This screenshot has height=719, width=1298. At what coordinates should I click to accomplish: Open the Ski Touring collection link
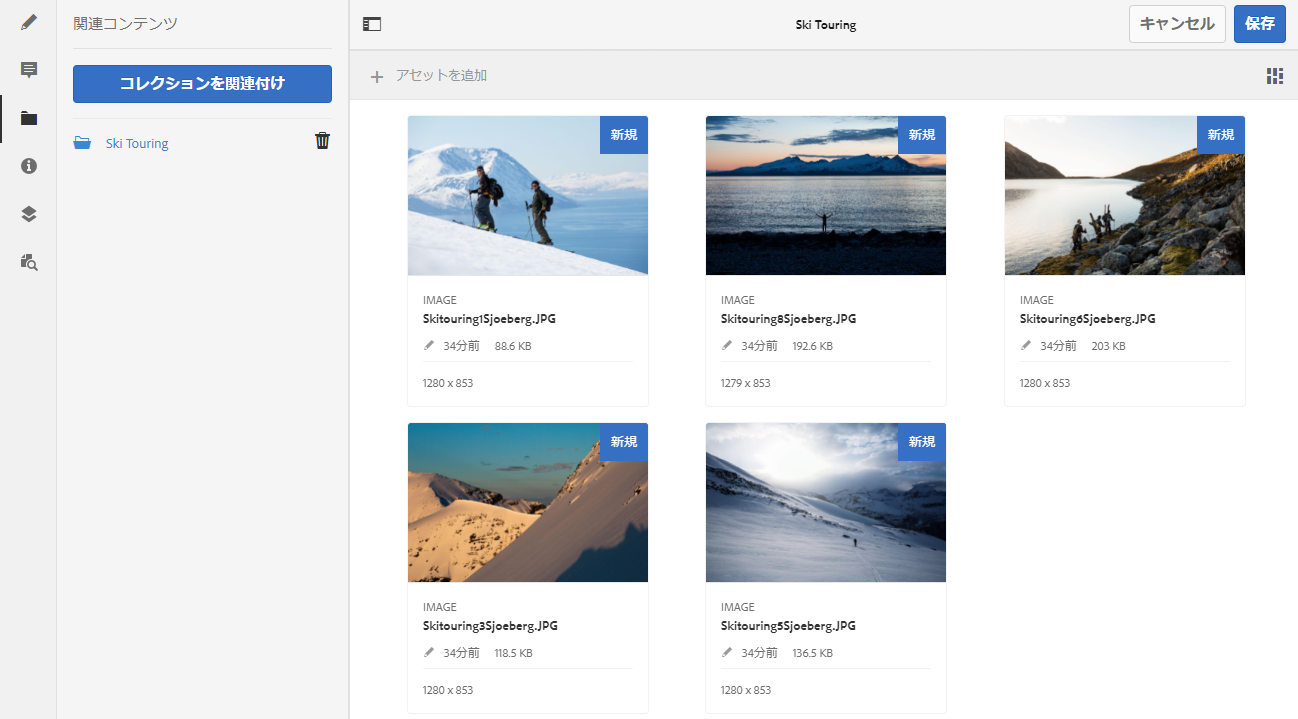[137, 144]
